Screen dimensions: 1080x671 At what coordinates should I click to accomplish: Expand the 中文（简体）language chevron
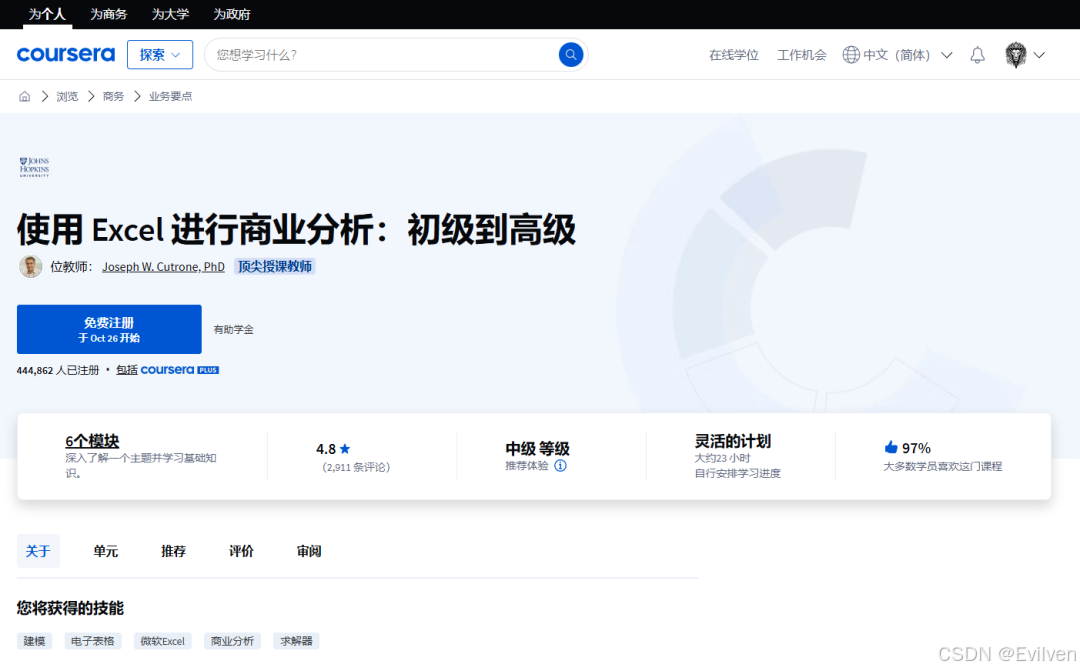[x=946, y=55]
